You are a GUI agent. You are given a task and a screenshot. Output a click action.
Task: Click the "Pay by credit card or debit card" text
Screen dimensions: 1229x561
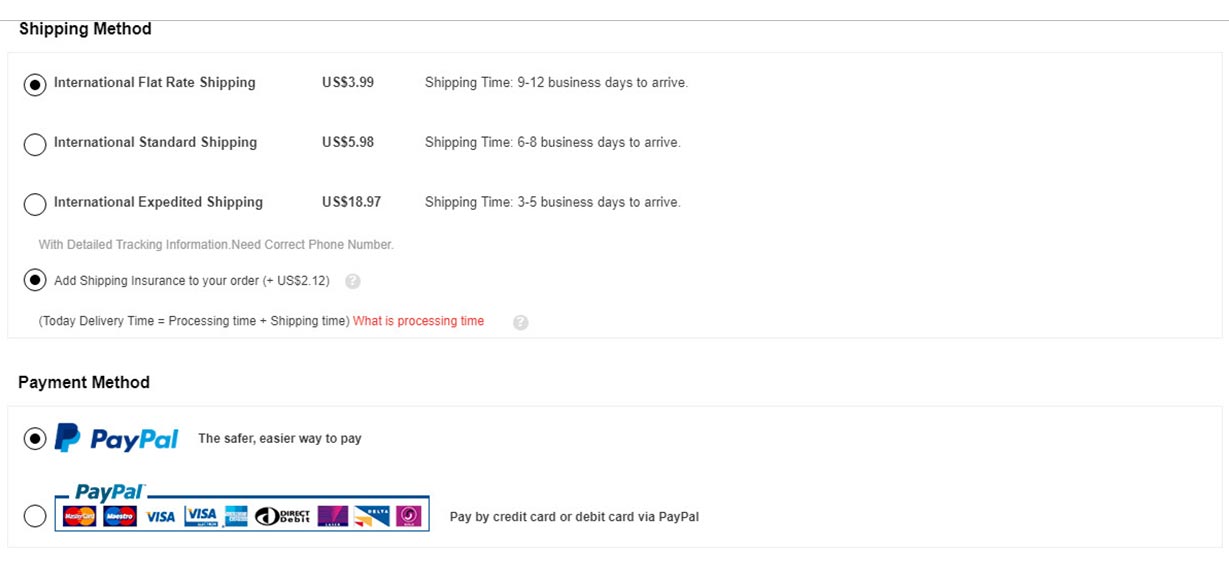pyautogui.click(x=574, y=517)
